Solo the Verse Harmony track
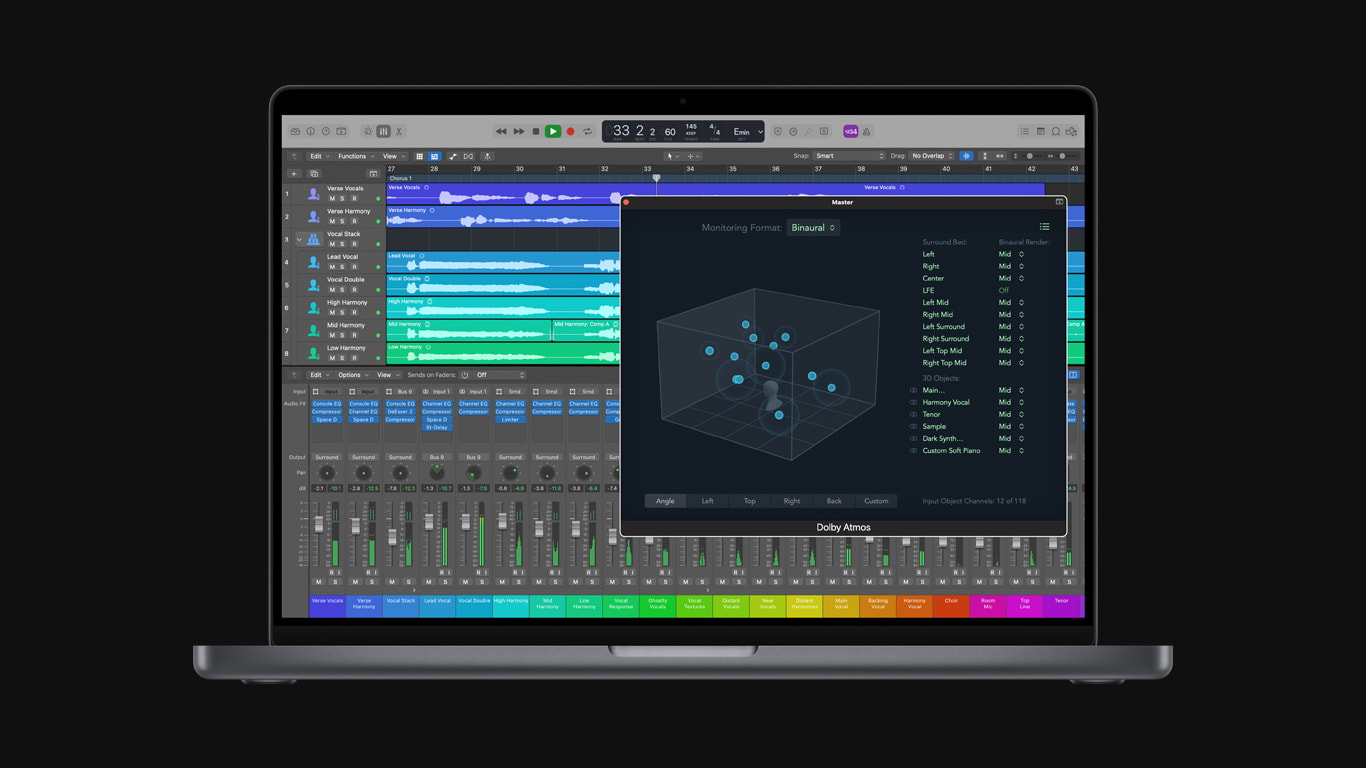1366x768 pixels. tap(342, 221)
